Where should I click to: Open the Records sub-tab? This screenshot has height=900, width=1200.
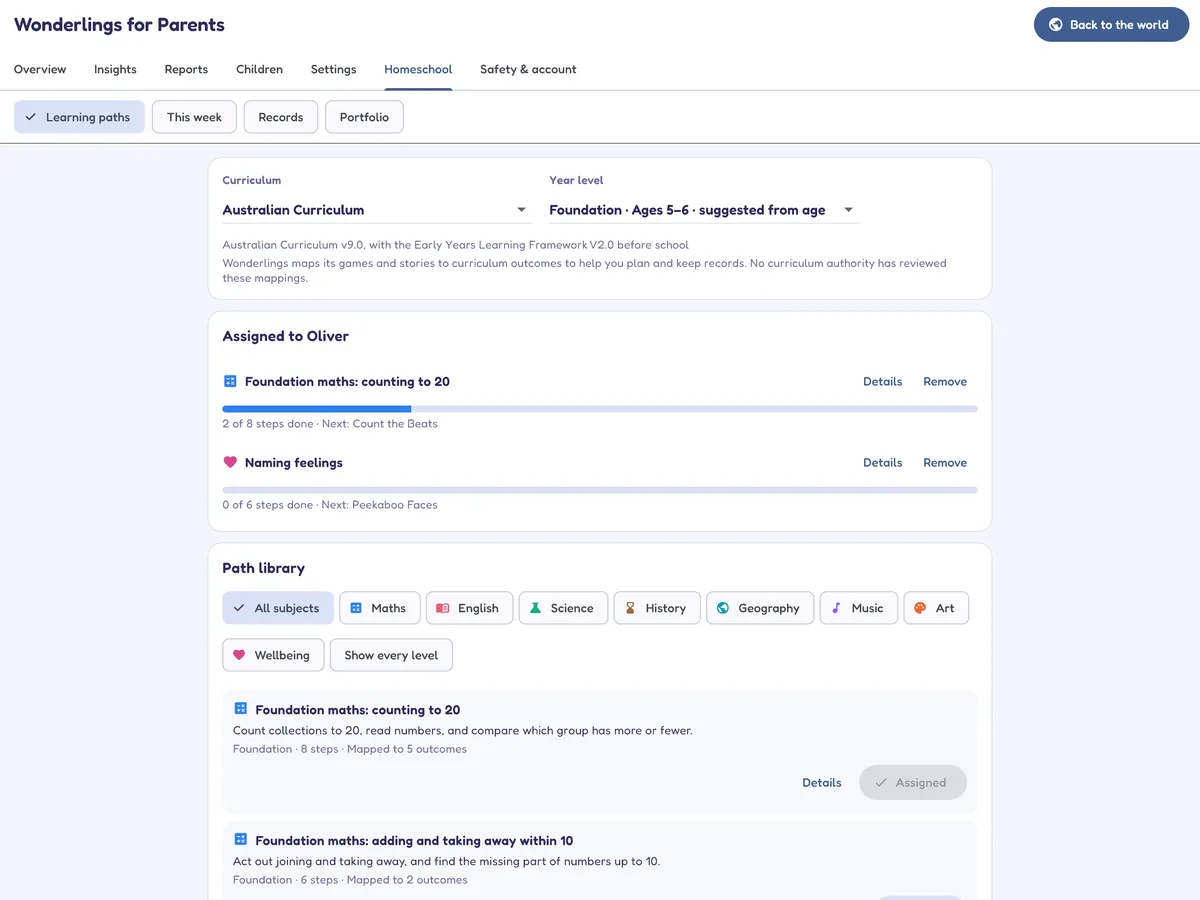(x=280, y=117)
